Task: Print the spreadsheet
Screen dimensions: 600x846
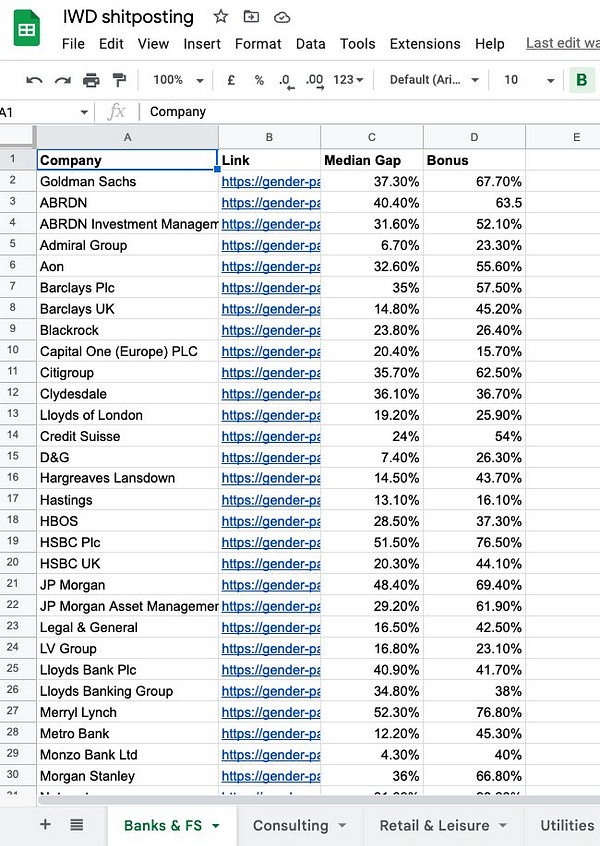Action: [91, 80]
